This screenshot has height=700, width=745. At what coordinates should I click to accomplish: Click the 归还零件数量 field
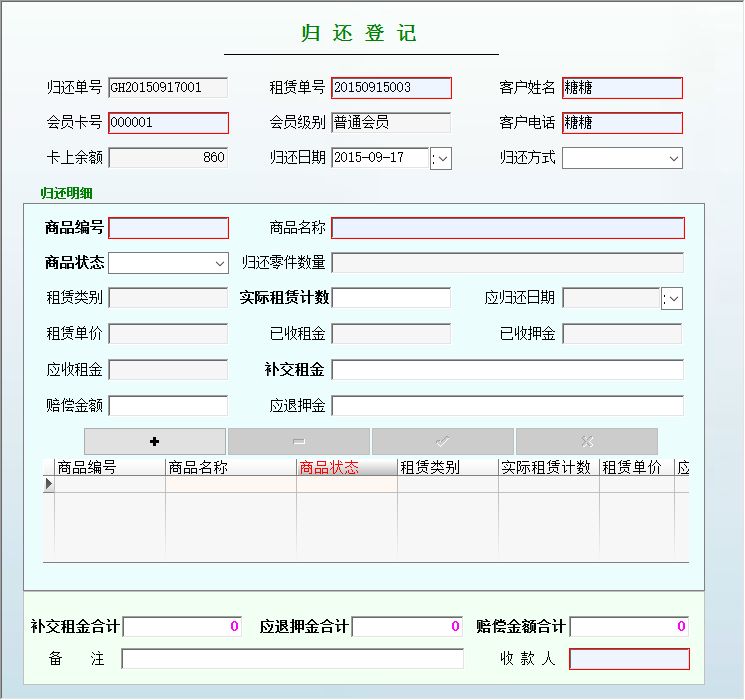507,263
